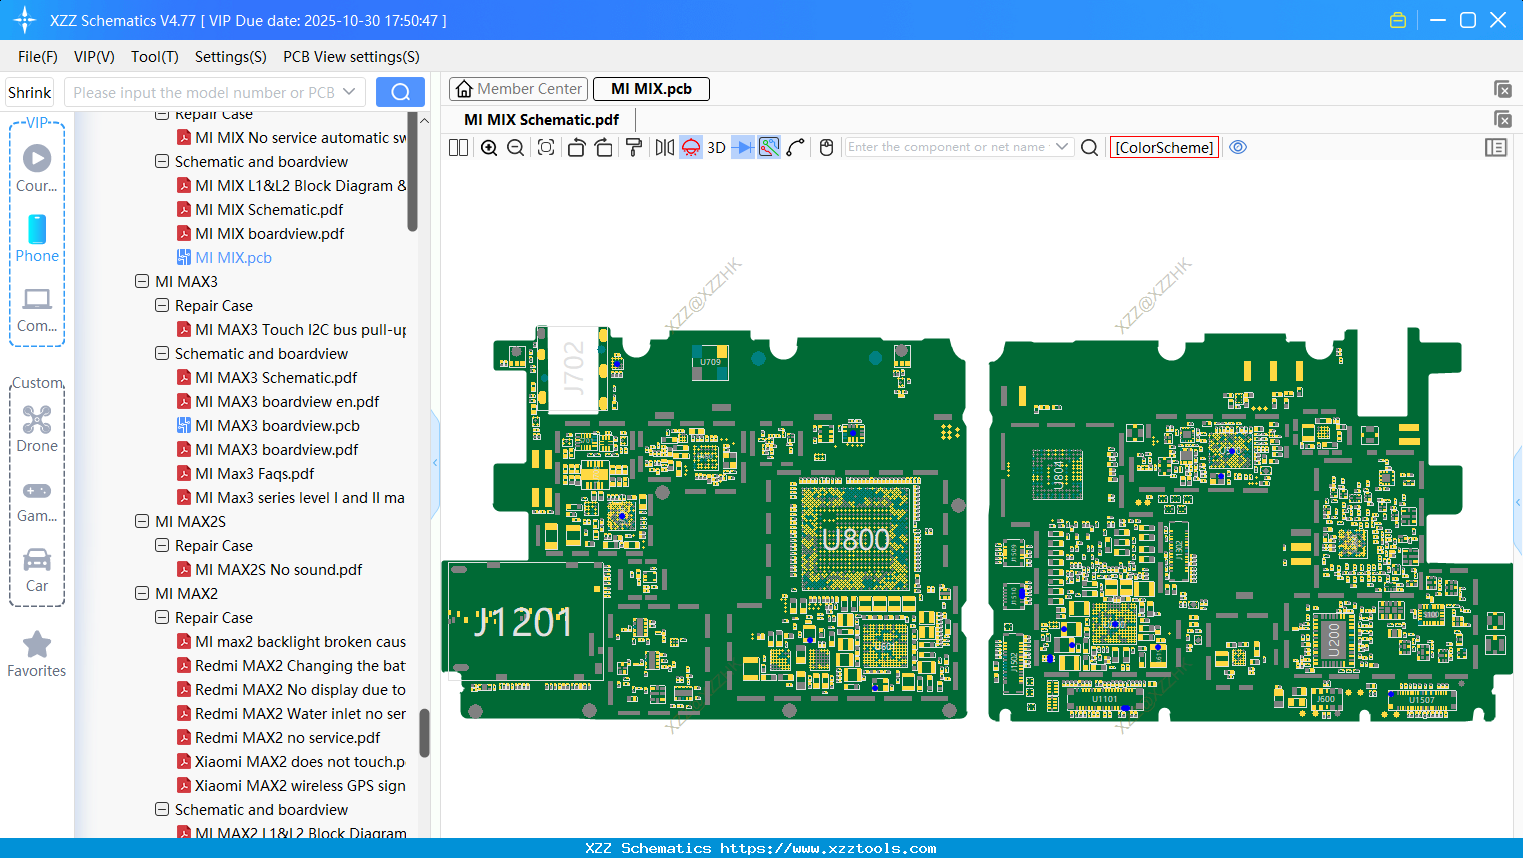Open the Tool(T) menu

(x=154, y=57)
